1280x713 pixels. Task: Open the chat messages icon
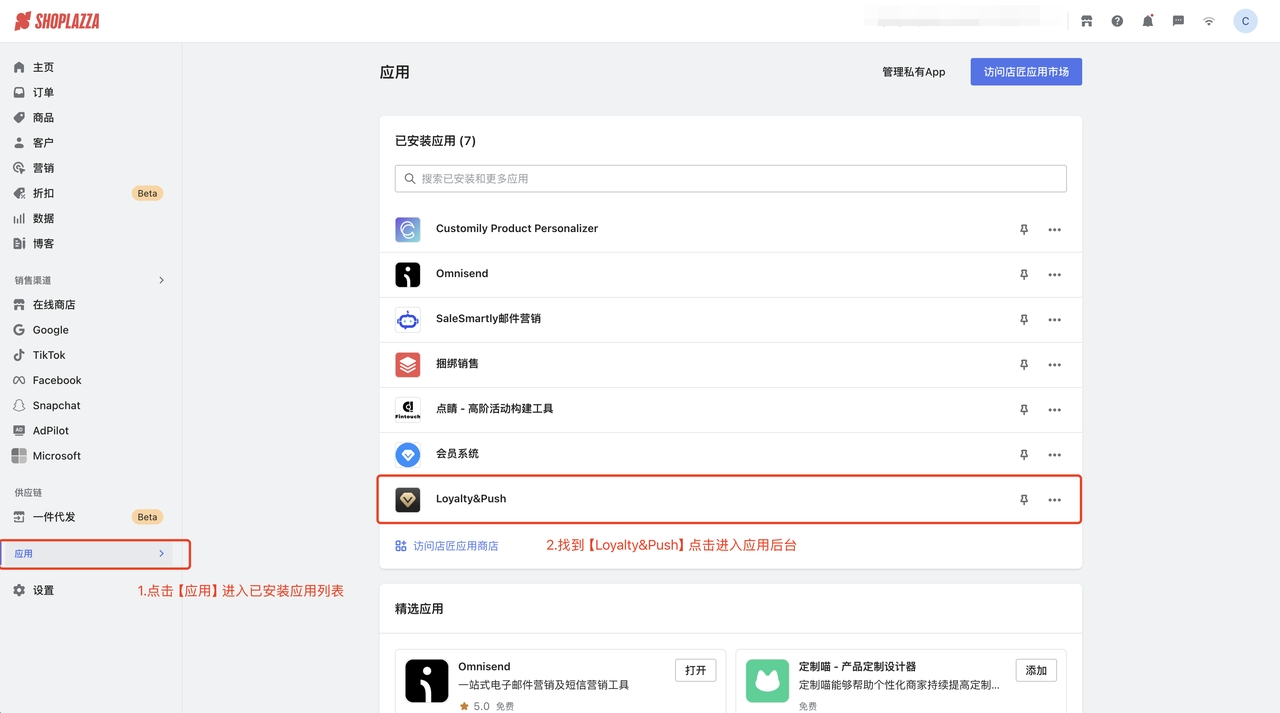1178,21
